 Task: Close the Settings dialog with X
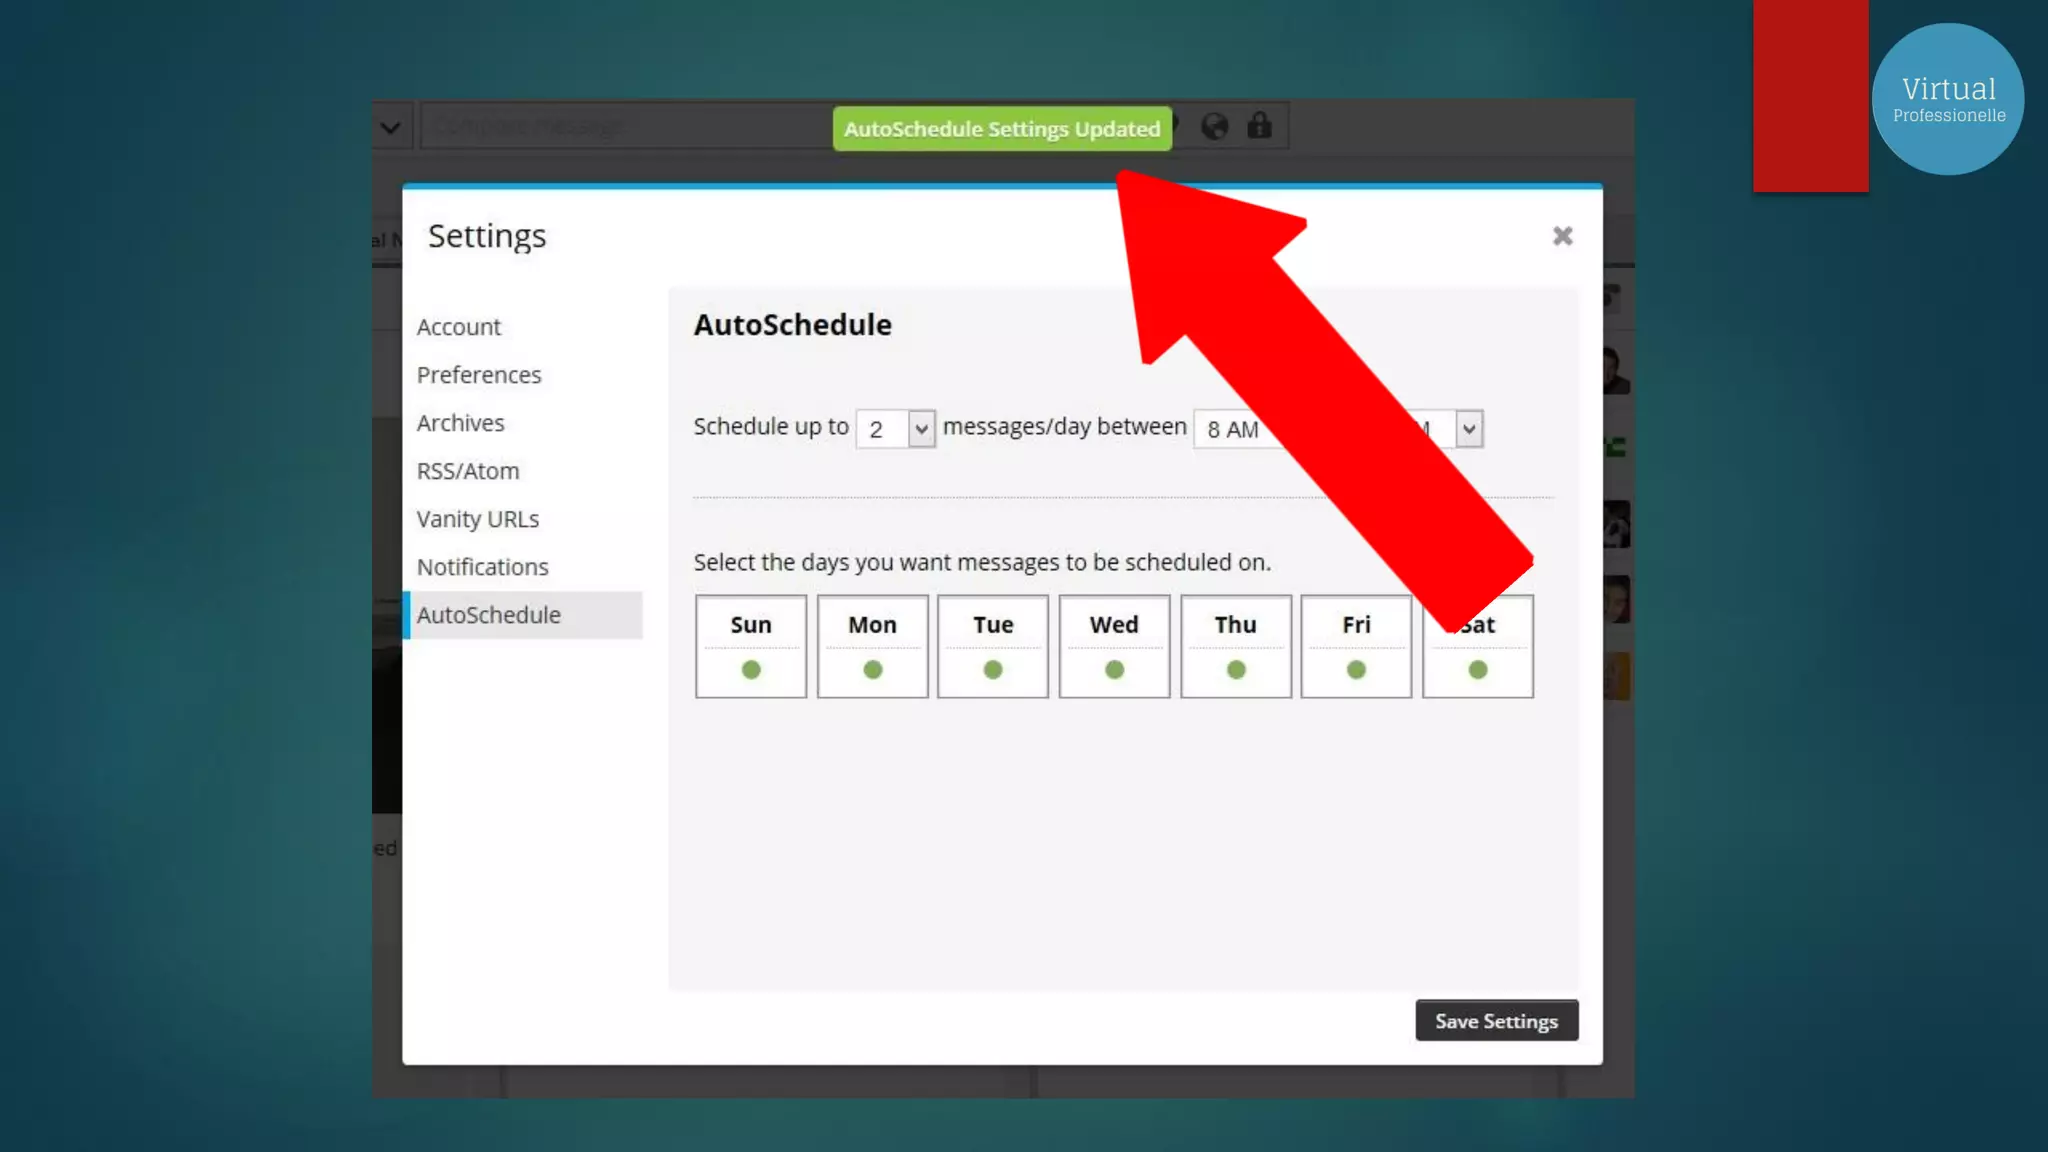1562,236
